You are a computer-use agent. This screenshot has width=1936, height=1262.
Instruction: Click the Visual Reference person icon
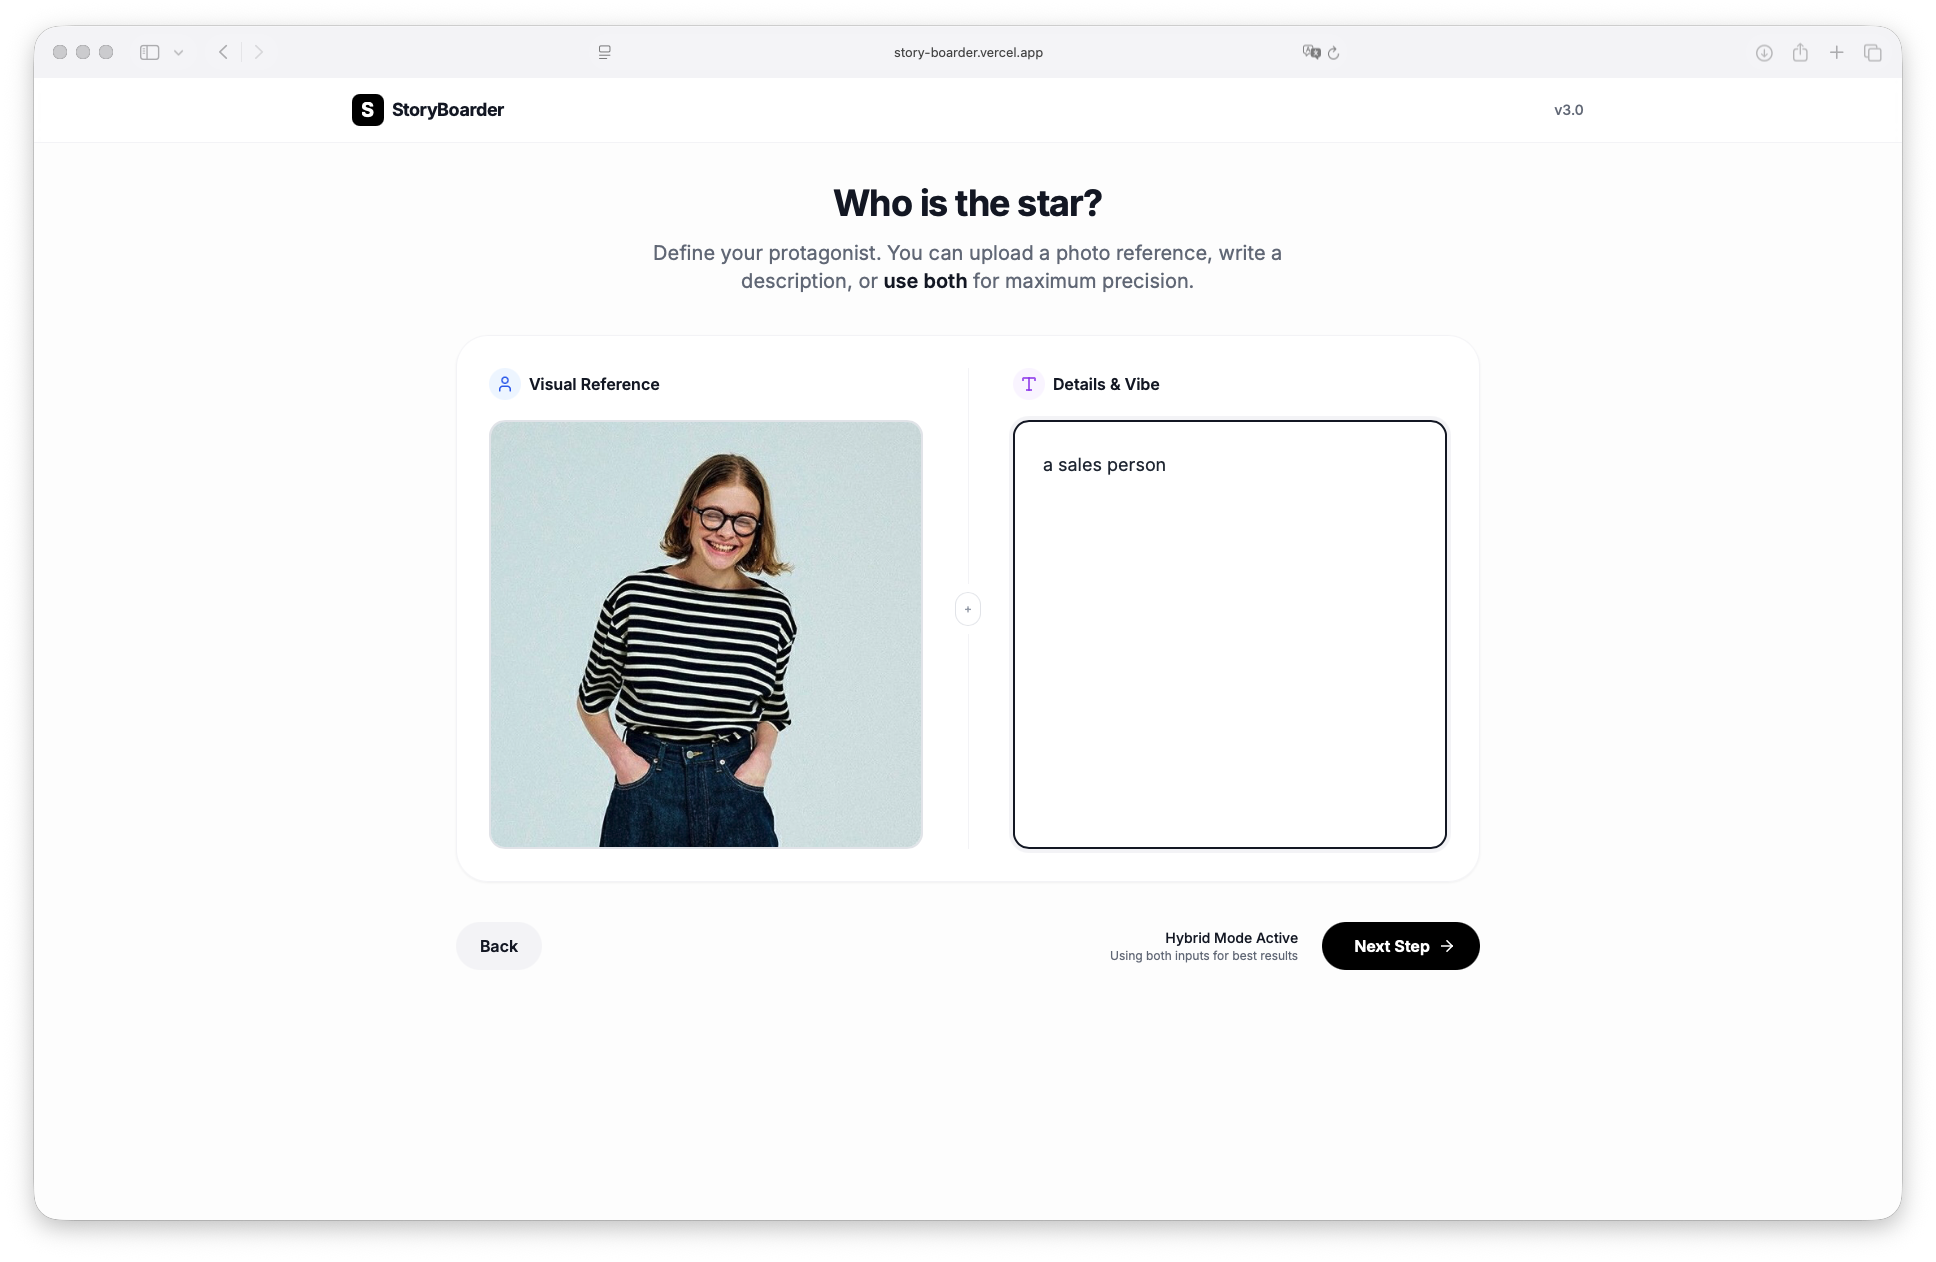505,384
